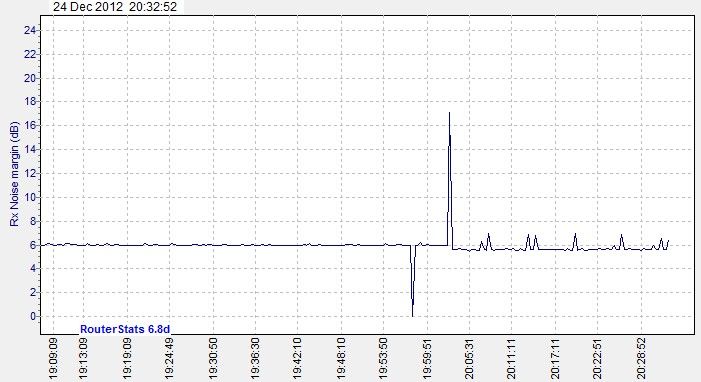Select the y-axis value "12"
The height and width of the screenshot is (382, 701).
click(x=30, y=174)
